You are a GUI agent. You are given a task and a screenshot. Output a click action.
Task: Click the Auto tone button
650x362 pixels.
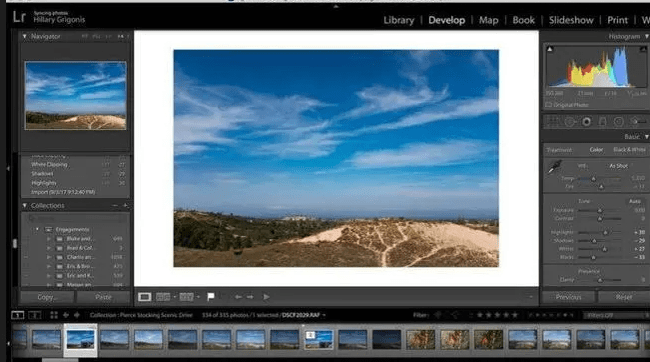635,201
